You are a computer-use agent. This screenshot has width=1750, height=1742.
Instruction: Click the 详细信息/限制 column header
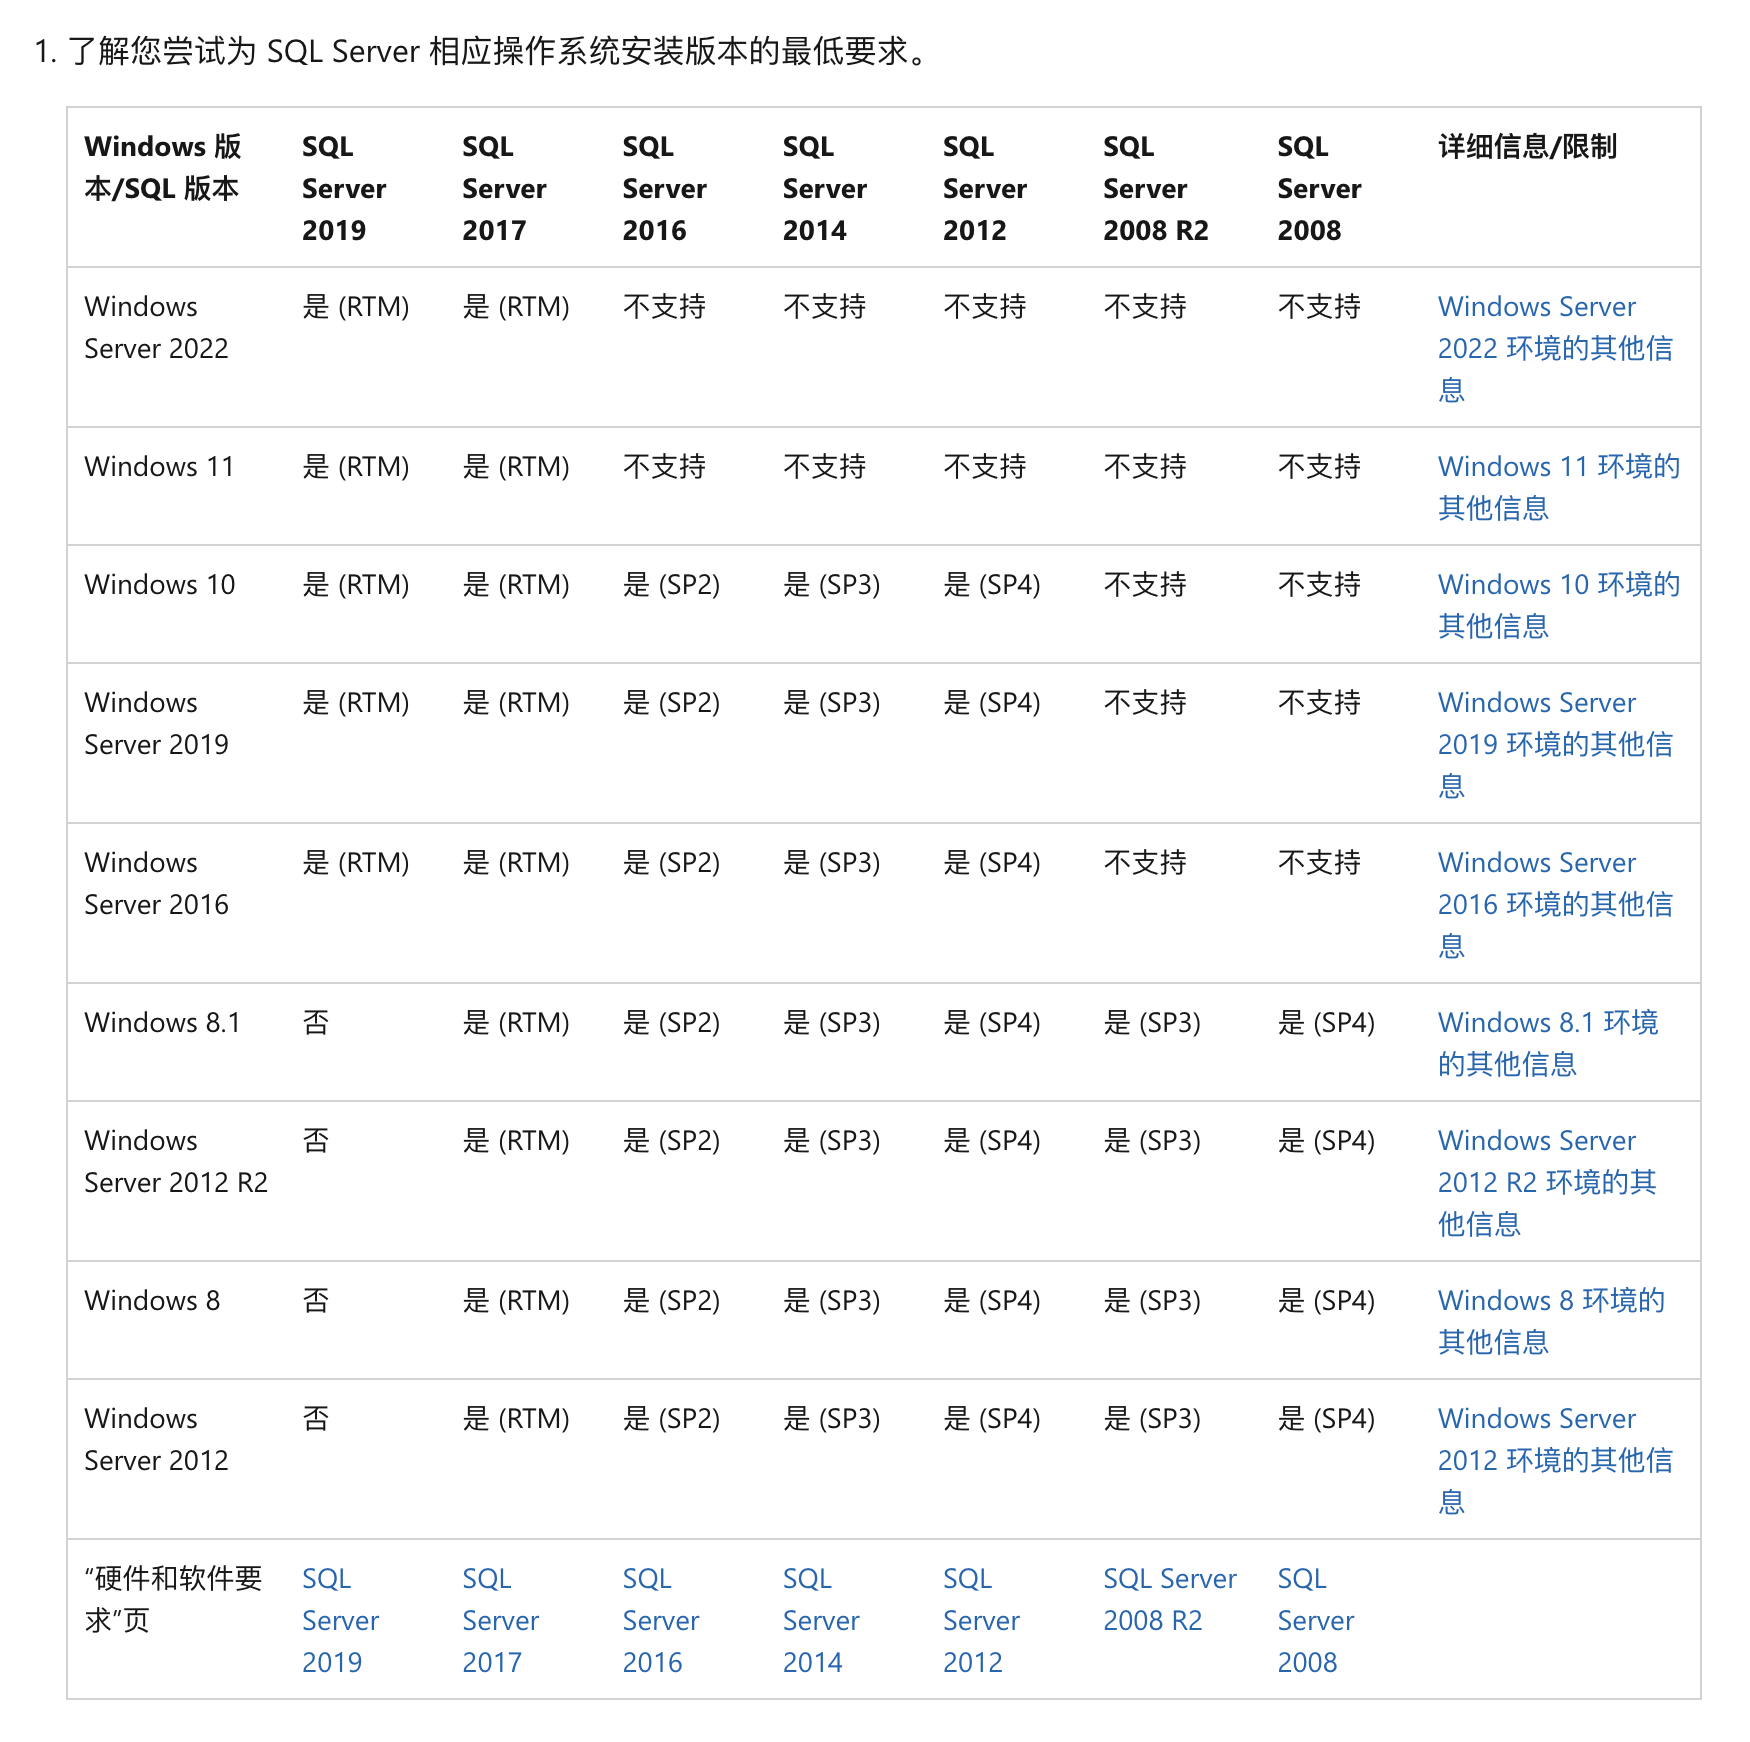[x=1527, y=147]
